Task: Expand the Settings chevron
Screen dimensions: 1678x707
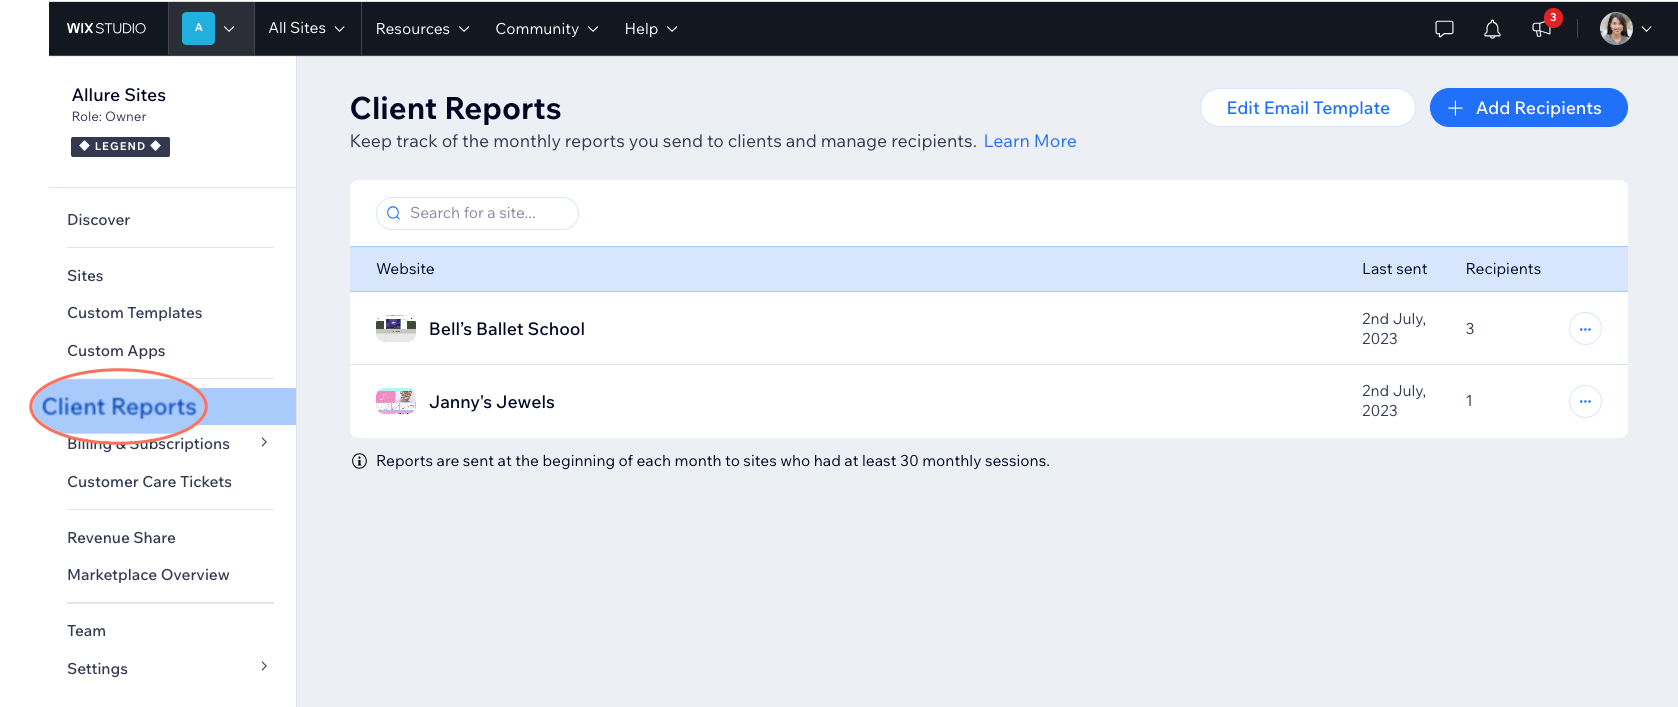Action: click(x=264, y=666)
